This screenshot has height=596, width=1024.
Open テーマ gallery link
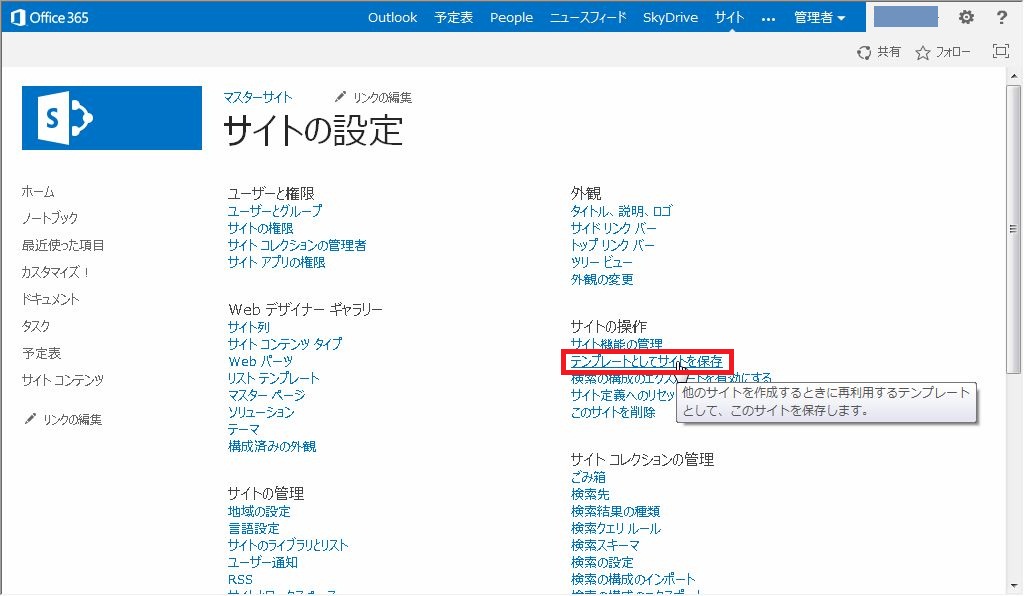pyautogui.click(x=244, y=429)
